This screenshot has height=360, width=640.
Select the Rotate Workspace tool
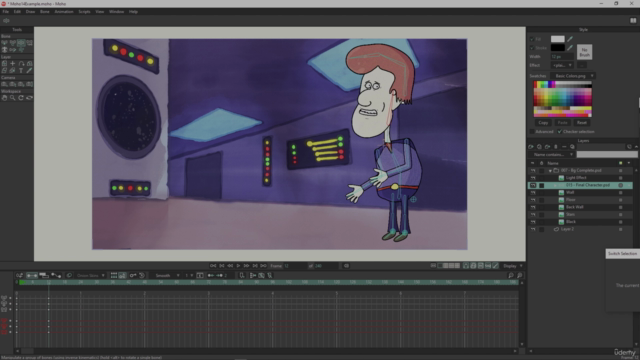pos(21,98)
